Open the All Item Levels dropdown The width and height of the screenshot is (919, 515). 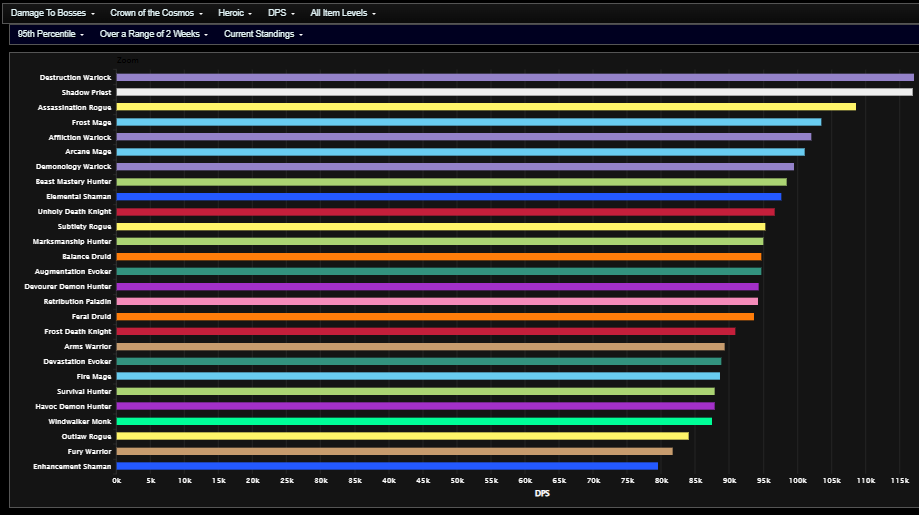point(343,13)
